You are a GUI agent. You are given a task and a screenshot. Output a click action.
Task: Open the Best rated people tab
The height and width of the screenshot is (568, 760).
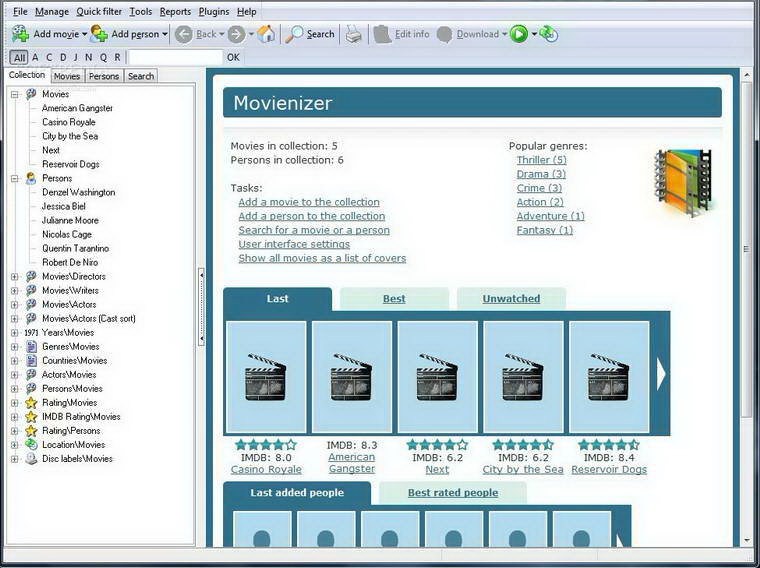click(453, 493)
